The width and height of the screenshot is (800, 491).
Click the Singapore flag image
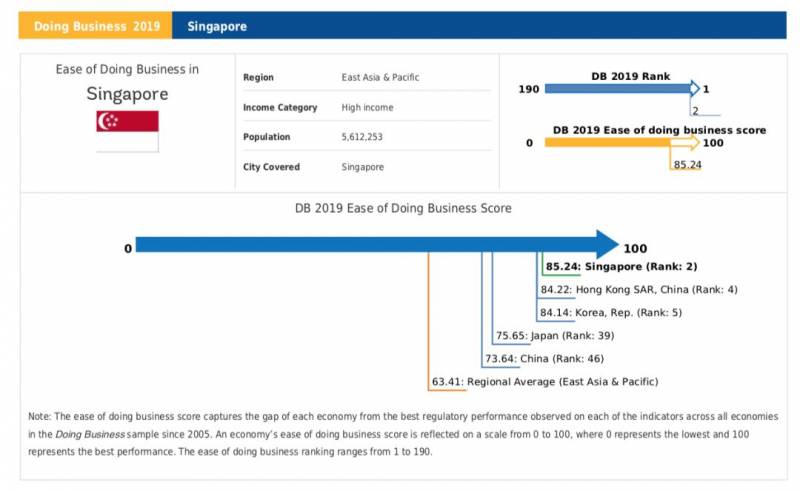tap(127, 131)
